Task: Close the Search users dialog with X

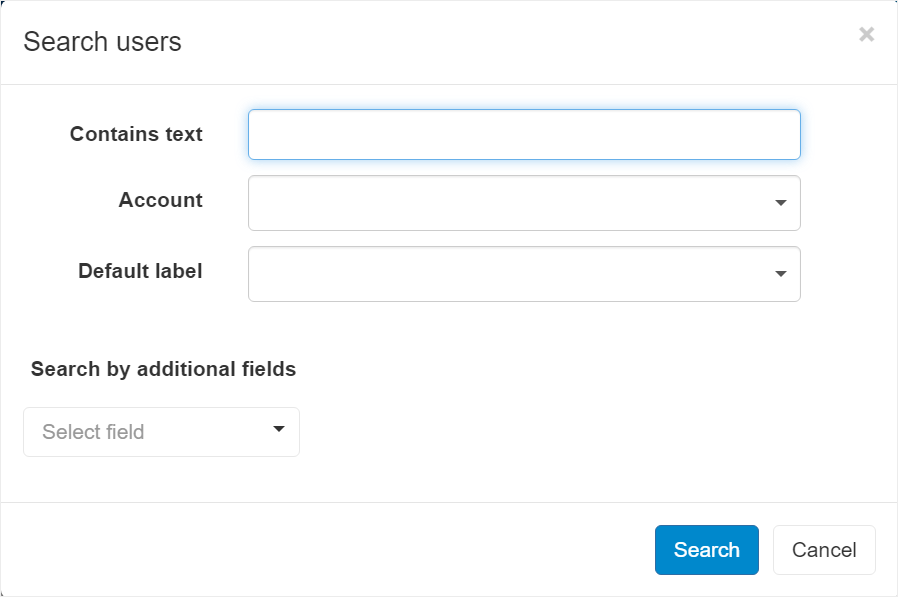Action: pos(866,35)
